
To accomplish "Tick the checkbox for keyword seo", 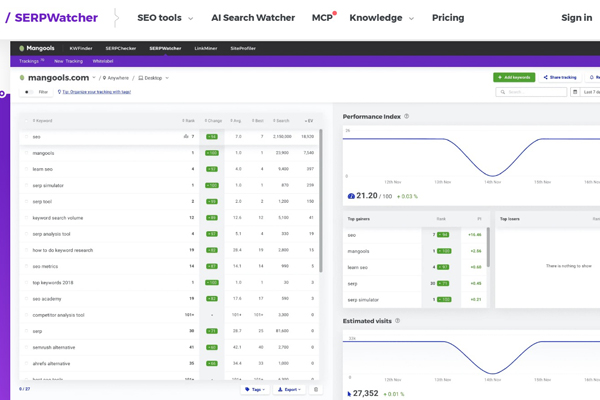I will [x=26, y=137].
